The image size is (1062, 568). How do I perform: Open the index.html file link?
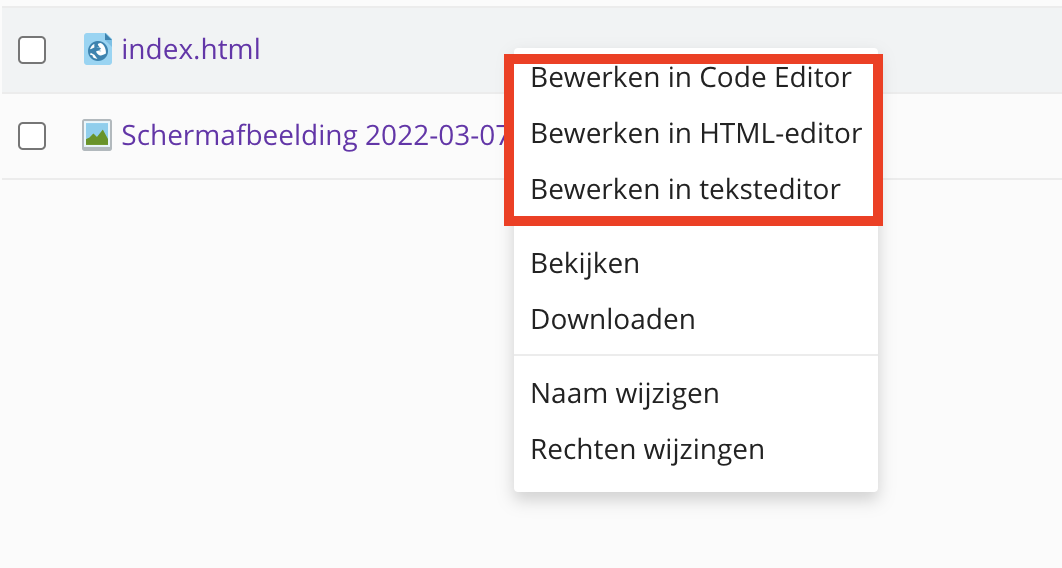point(190,49)
